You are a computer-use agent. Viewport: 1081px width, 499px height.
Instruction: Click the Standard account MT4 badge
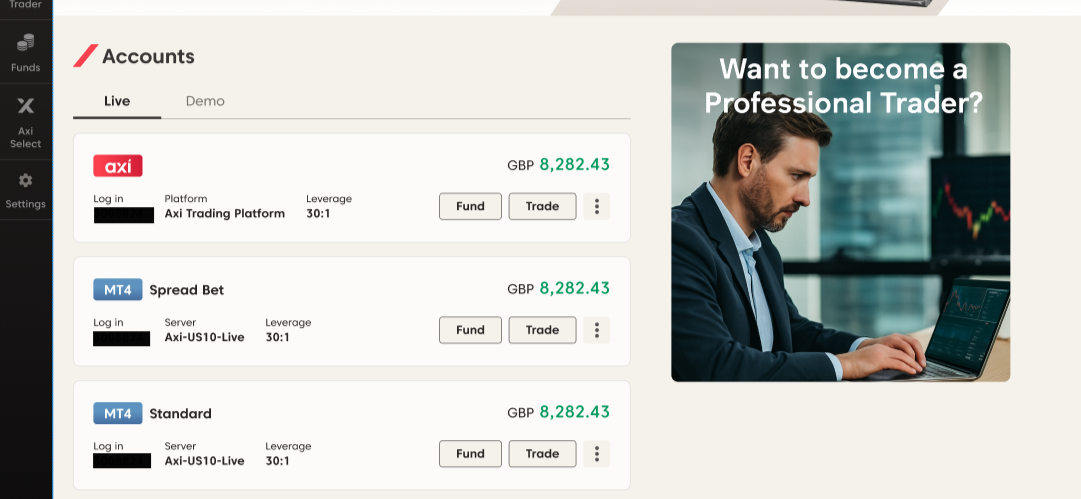pyautogui.click(x=118, y=413)
